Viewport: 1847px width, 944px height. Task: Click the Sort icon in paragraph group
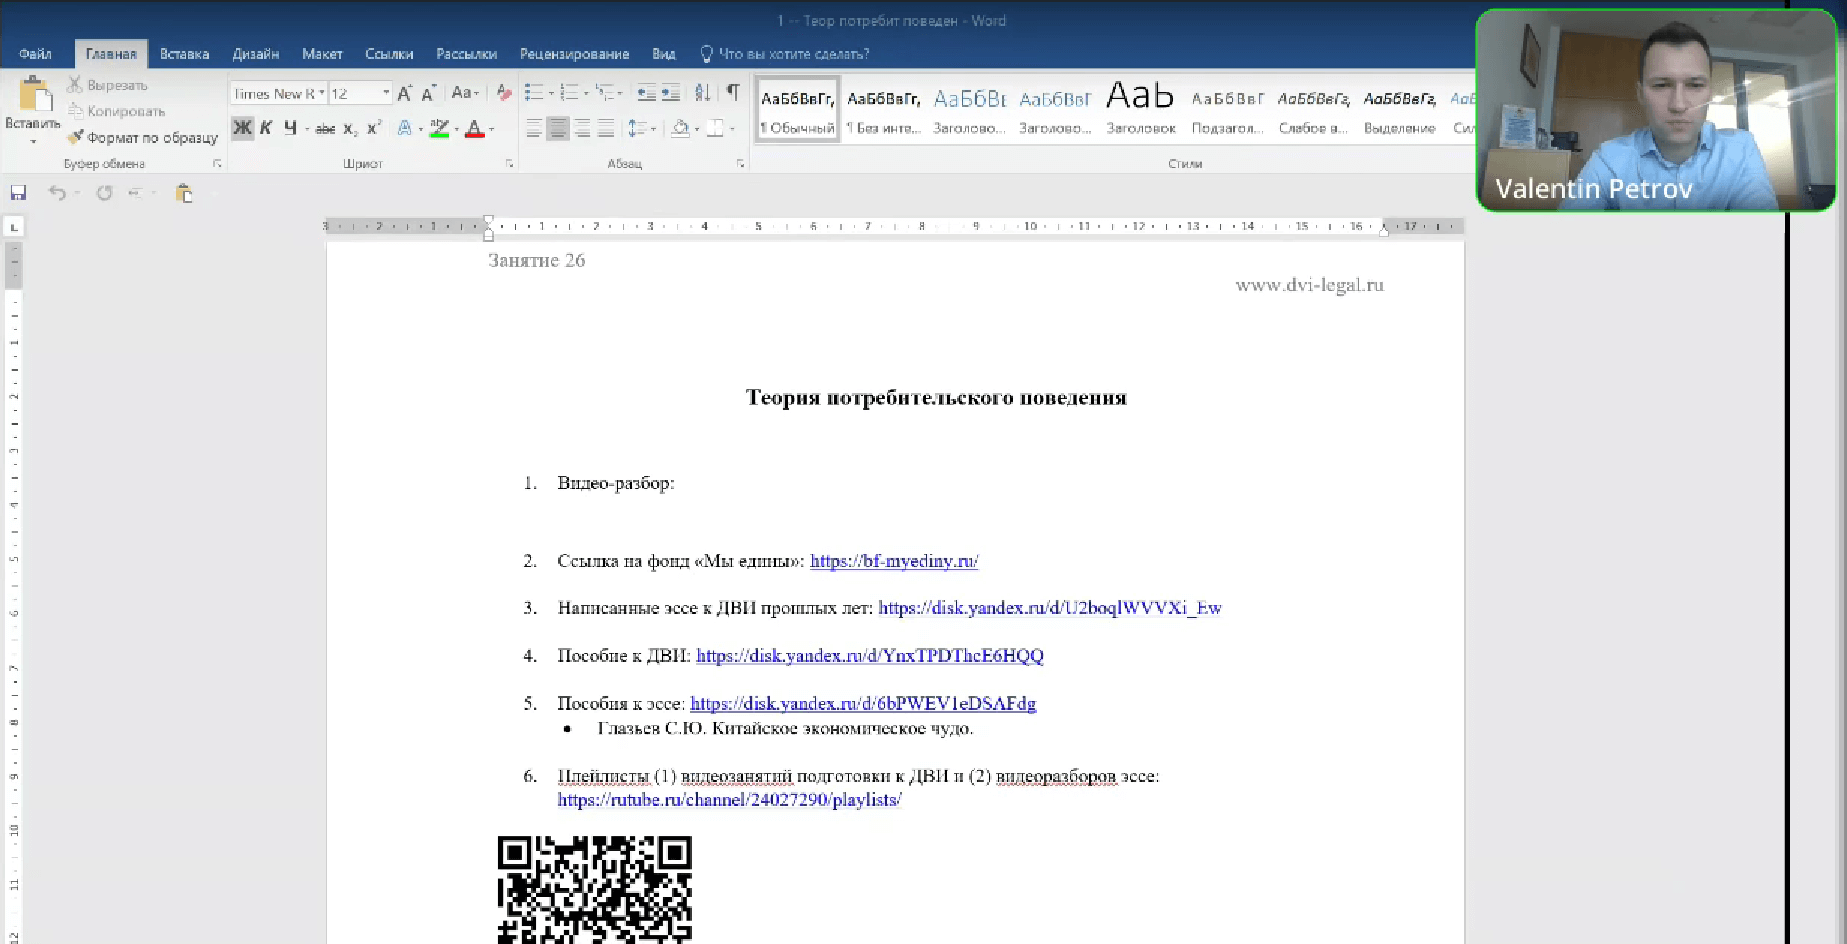point(703,93)
